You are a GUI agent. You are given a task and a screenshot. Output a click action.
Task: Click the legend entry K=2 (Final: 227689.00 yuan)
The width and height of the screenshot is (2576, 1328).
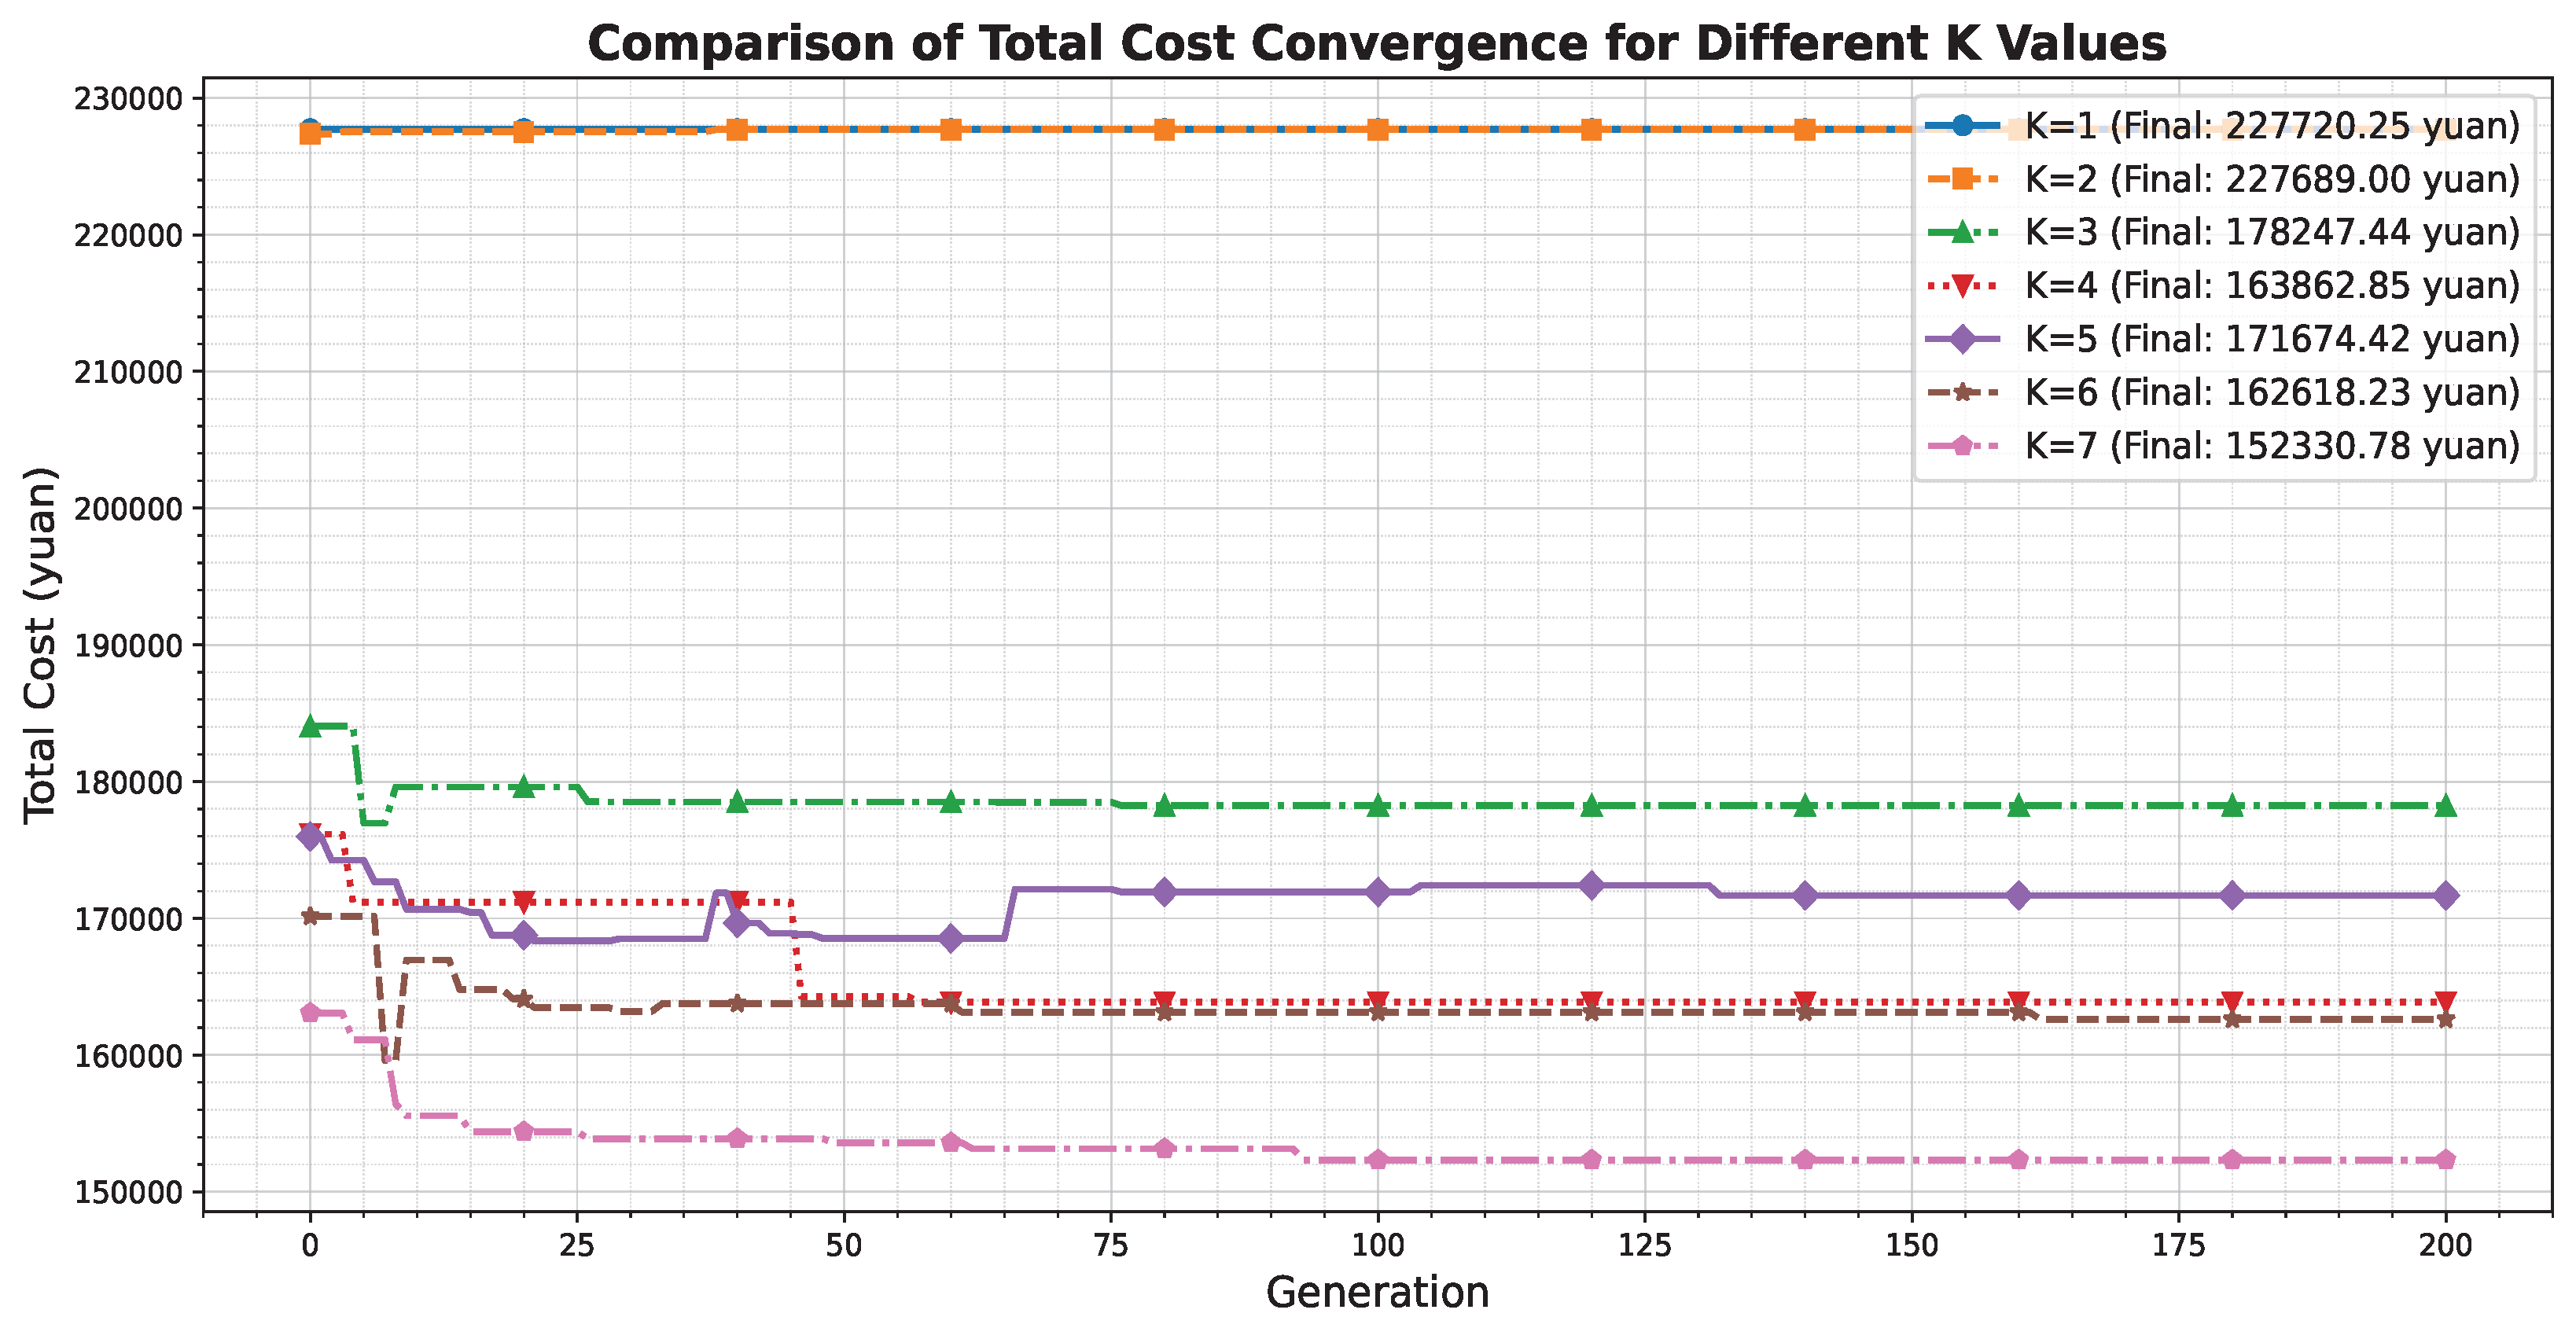pos(2223,179)
